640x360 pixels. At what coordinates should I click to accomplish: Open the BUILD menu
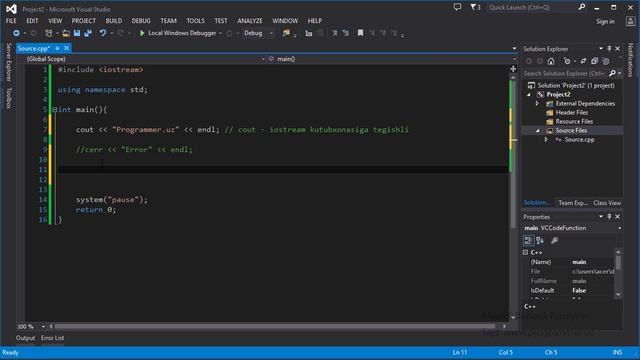(114, 21)
